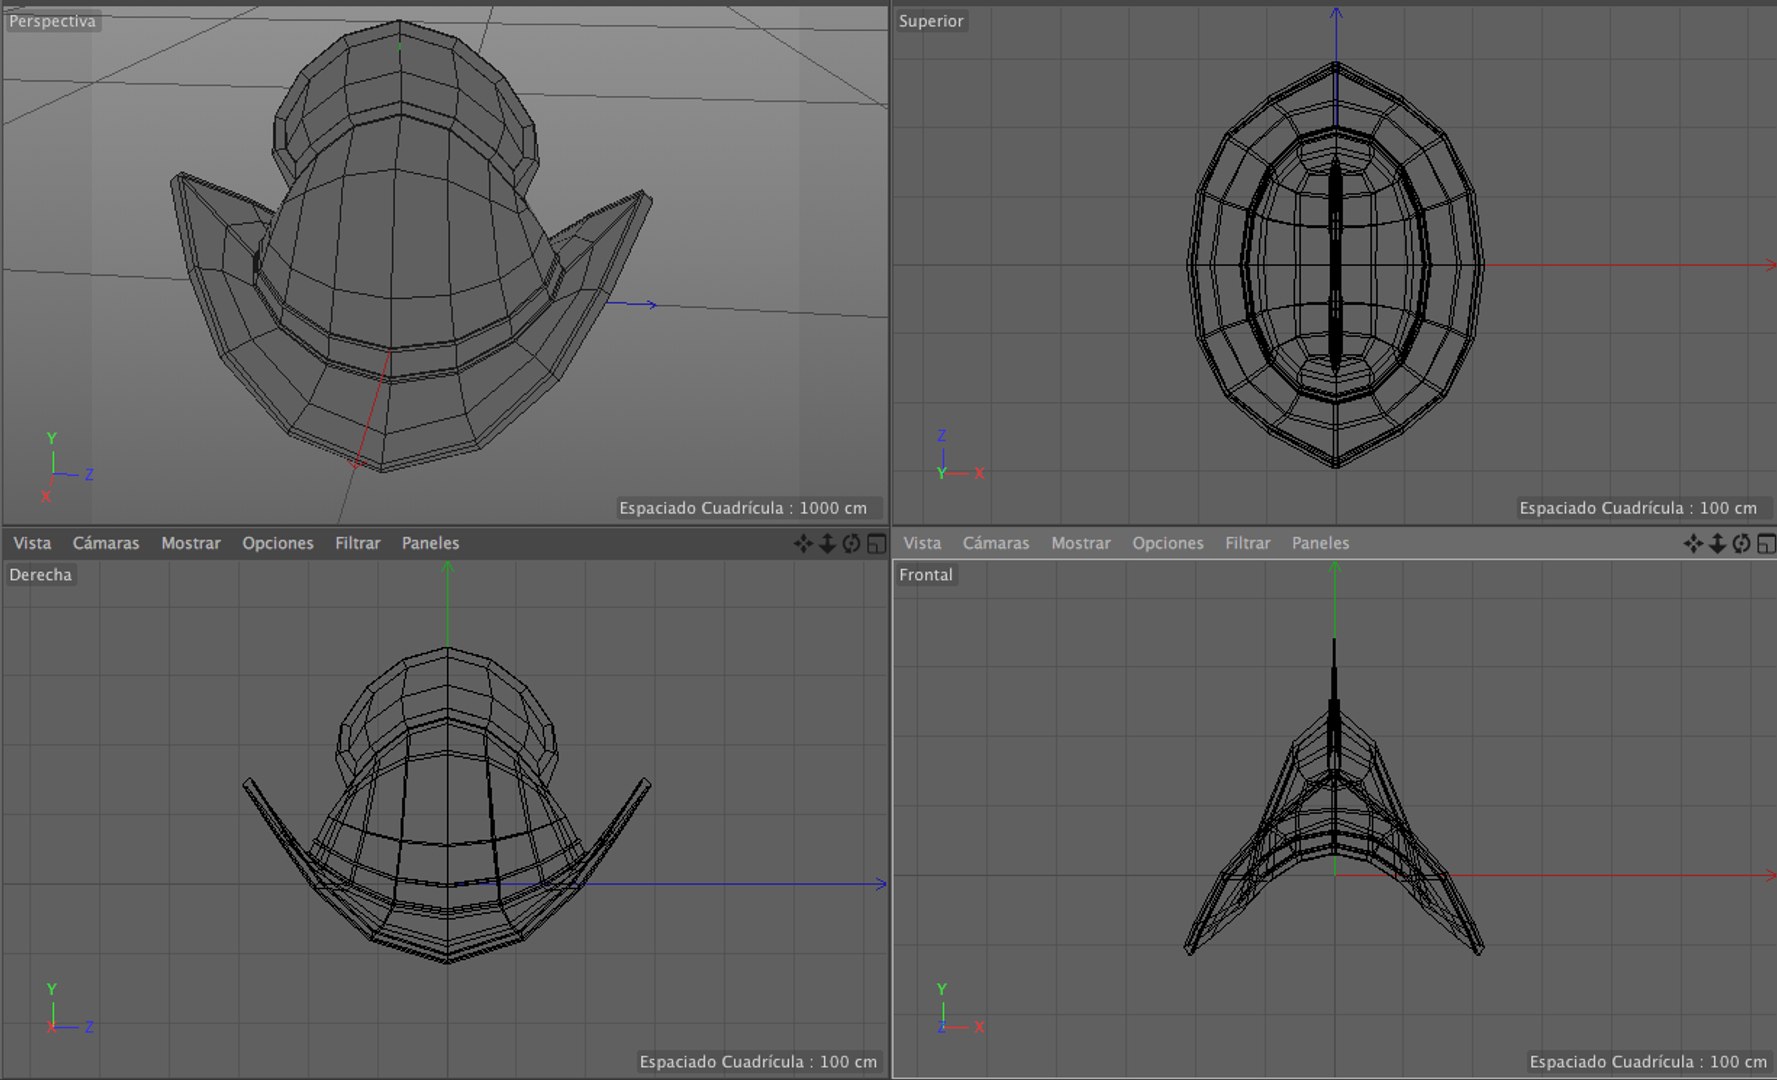Click the zoom camera icon in the Frontal viewport
The height and width of the screenshot is (1080, 1777).
(x=1717, y=543)
